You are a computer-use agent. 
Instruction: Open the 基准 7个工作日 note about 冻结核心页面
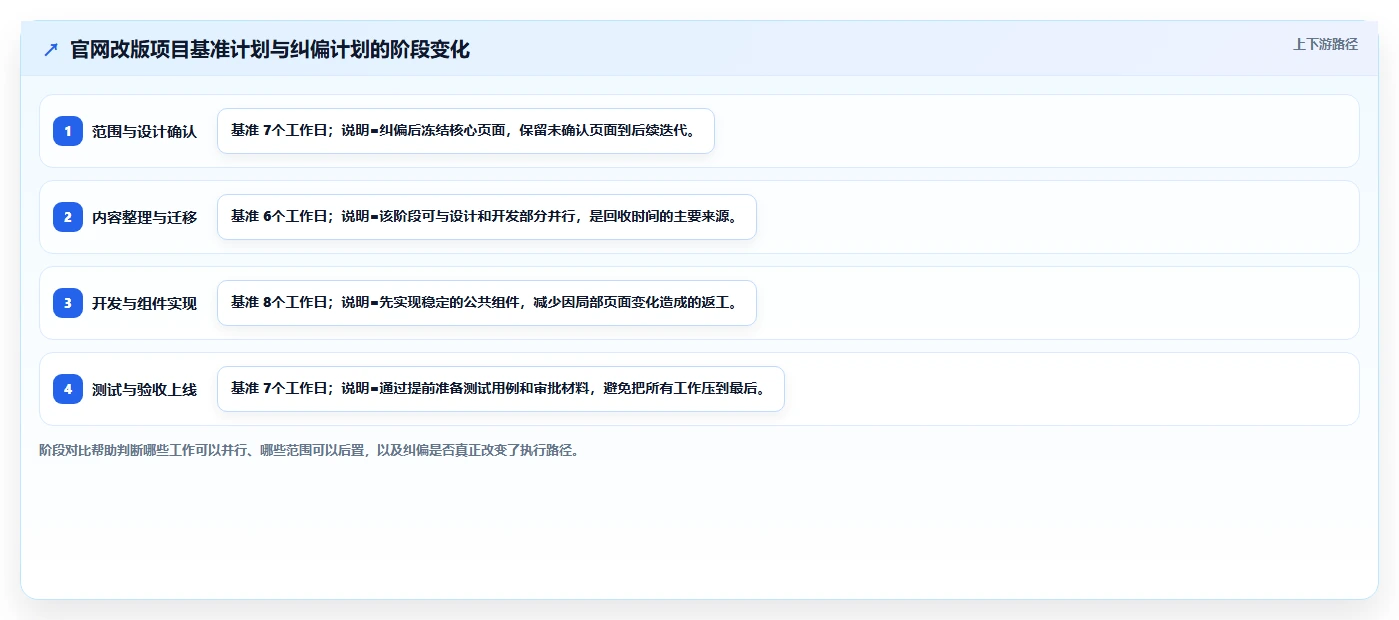click(x=466, y=131)
